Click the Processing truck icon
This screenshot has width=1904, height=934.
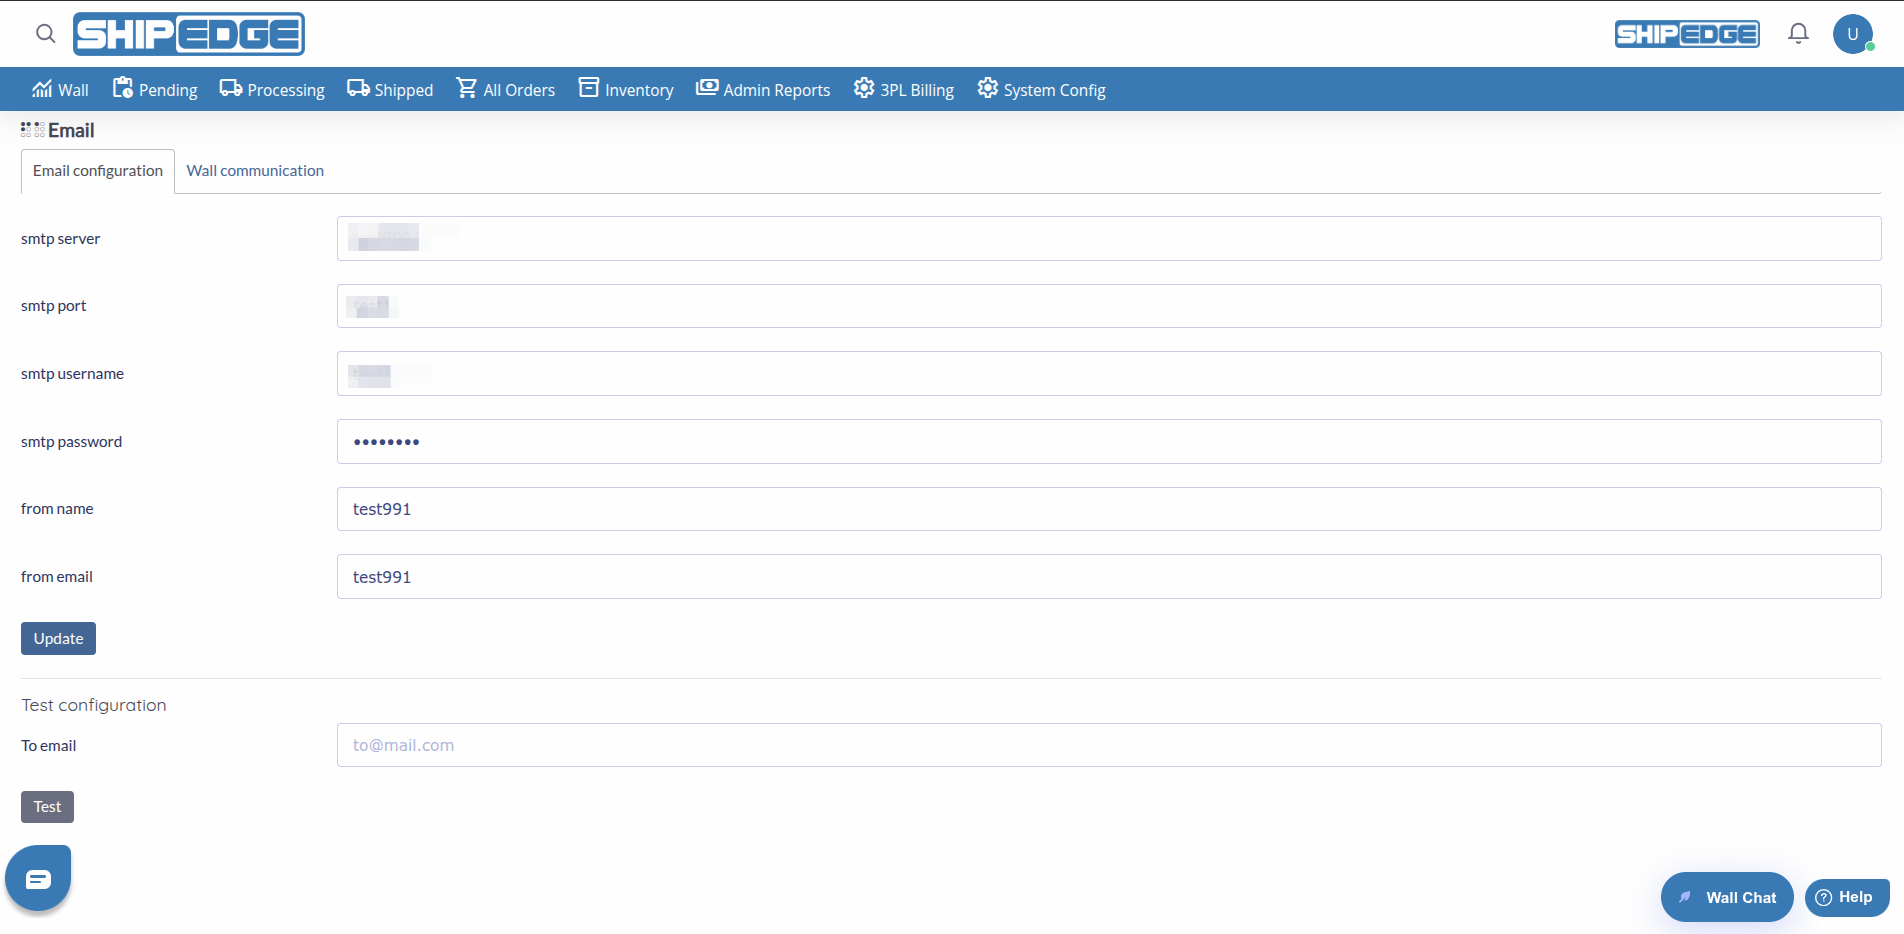(231, 88)
